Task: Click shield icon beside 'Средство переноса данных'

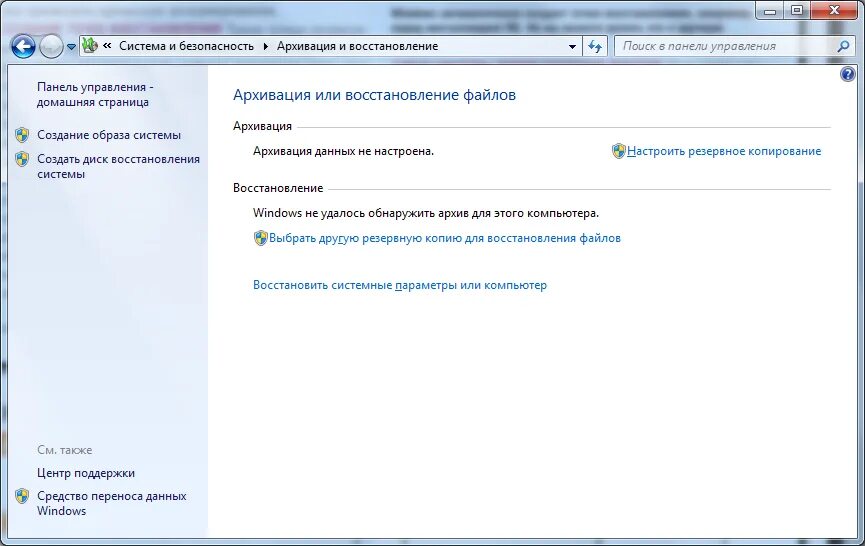Action: click(x=22, y=496)
